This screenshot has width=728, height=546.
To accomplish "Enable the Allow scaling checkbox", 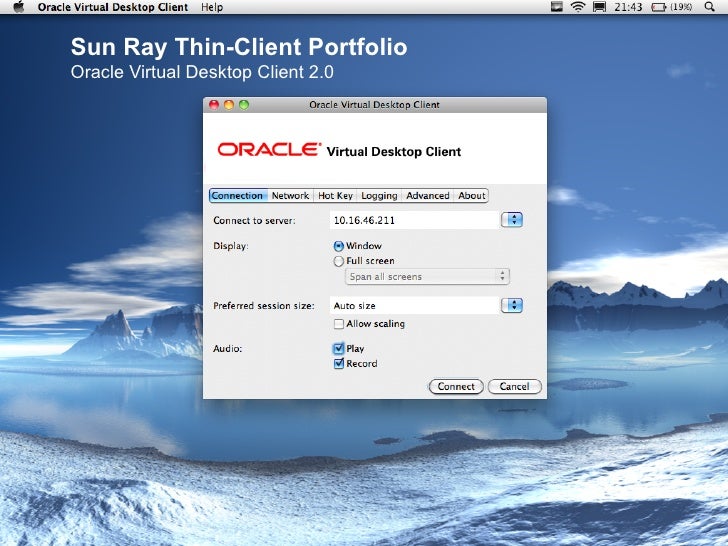I will coord(339,324).
